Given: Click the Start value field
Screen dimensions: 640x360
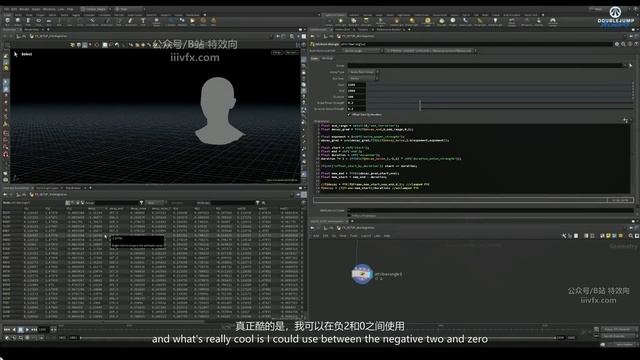Looking at the screenshot, I should click(356, 85).
